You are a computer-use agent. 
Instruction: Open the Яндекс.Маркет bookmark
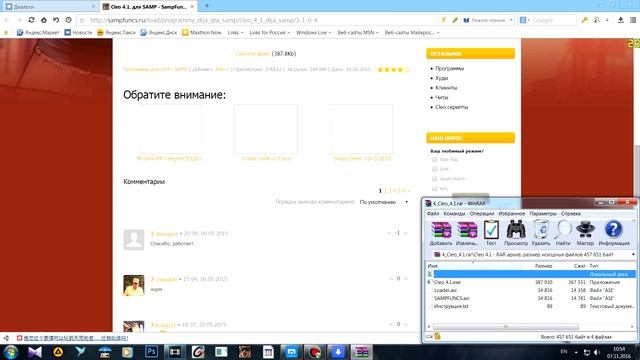(38, 32)
